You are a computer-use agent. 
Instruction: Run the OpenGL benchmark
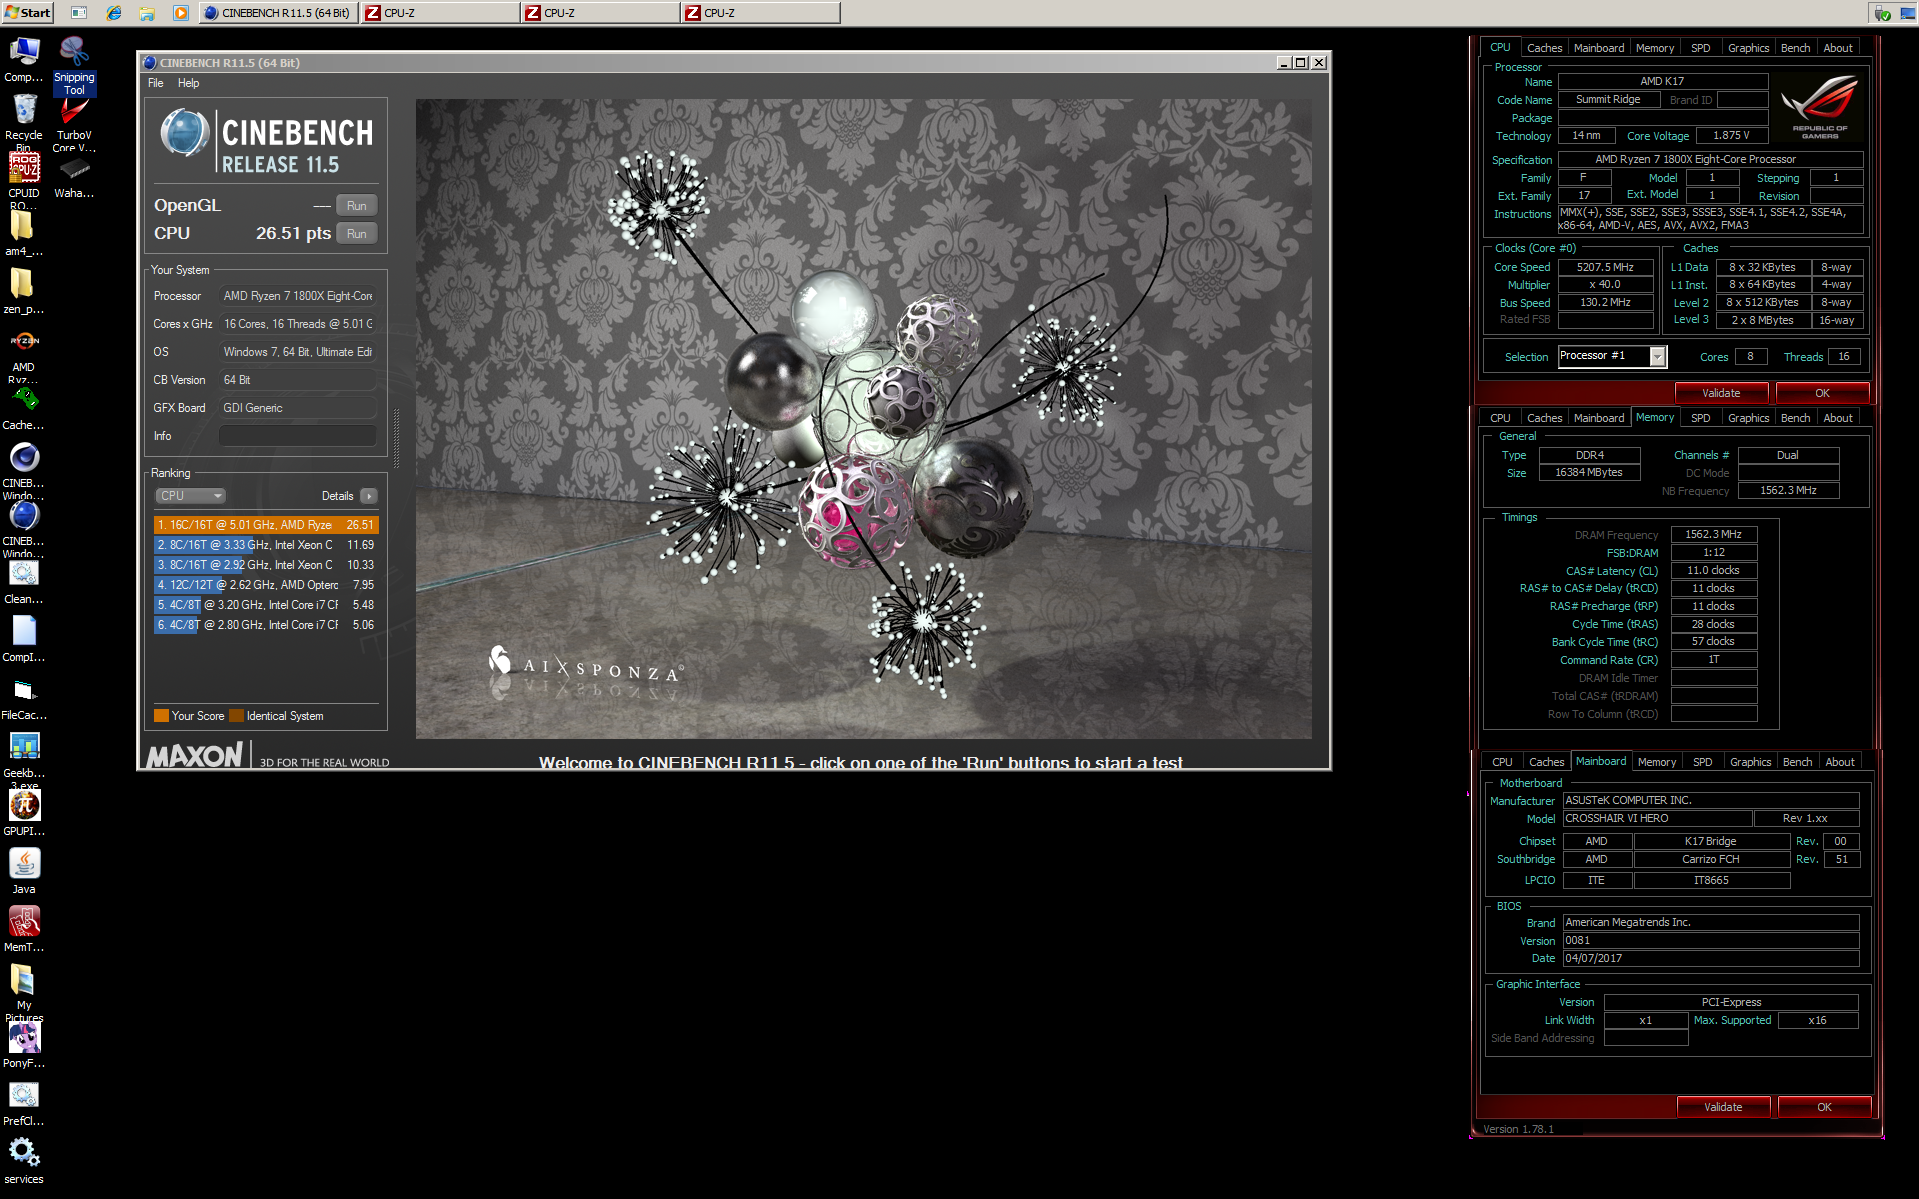tap(356, 206)
